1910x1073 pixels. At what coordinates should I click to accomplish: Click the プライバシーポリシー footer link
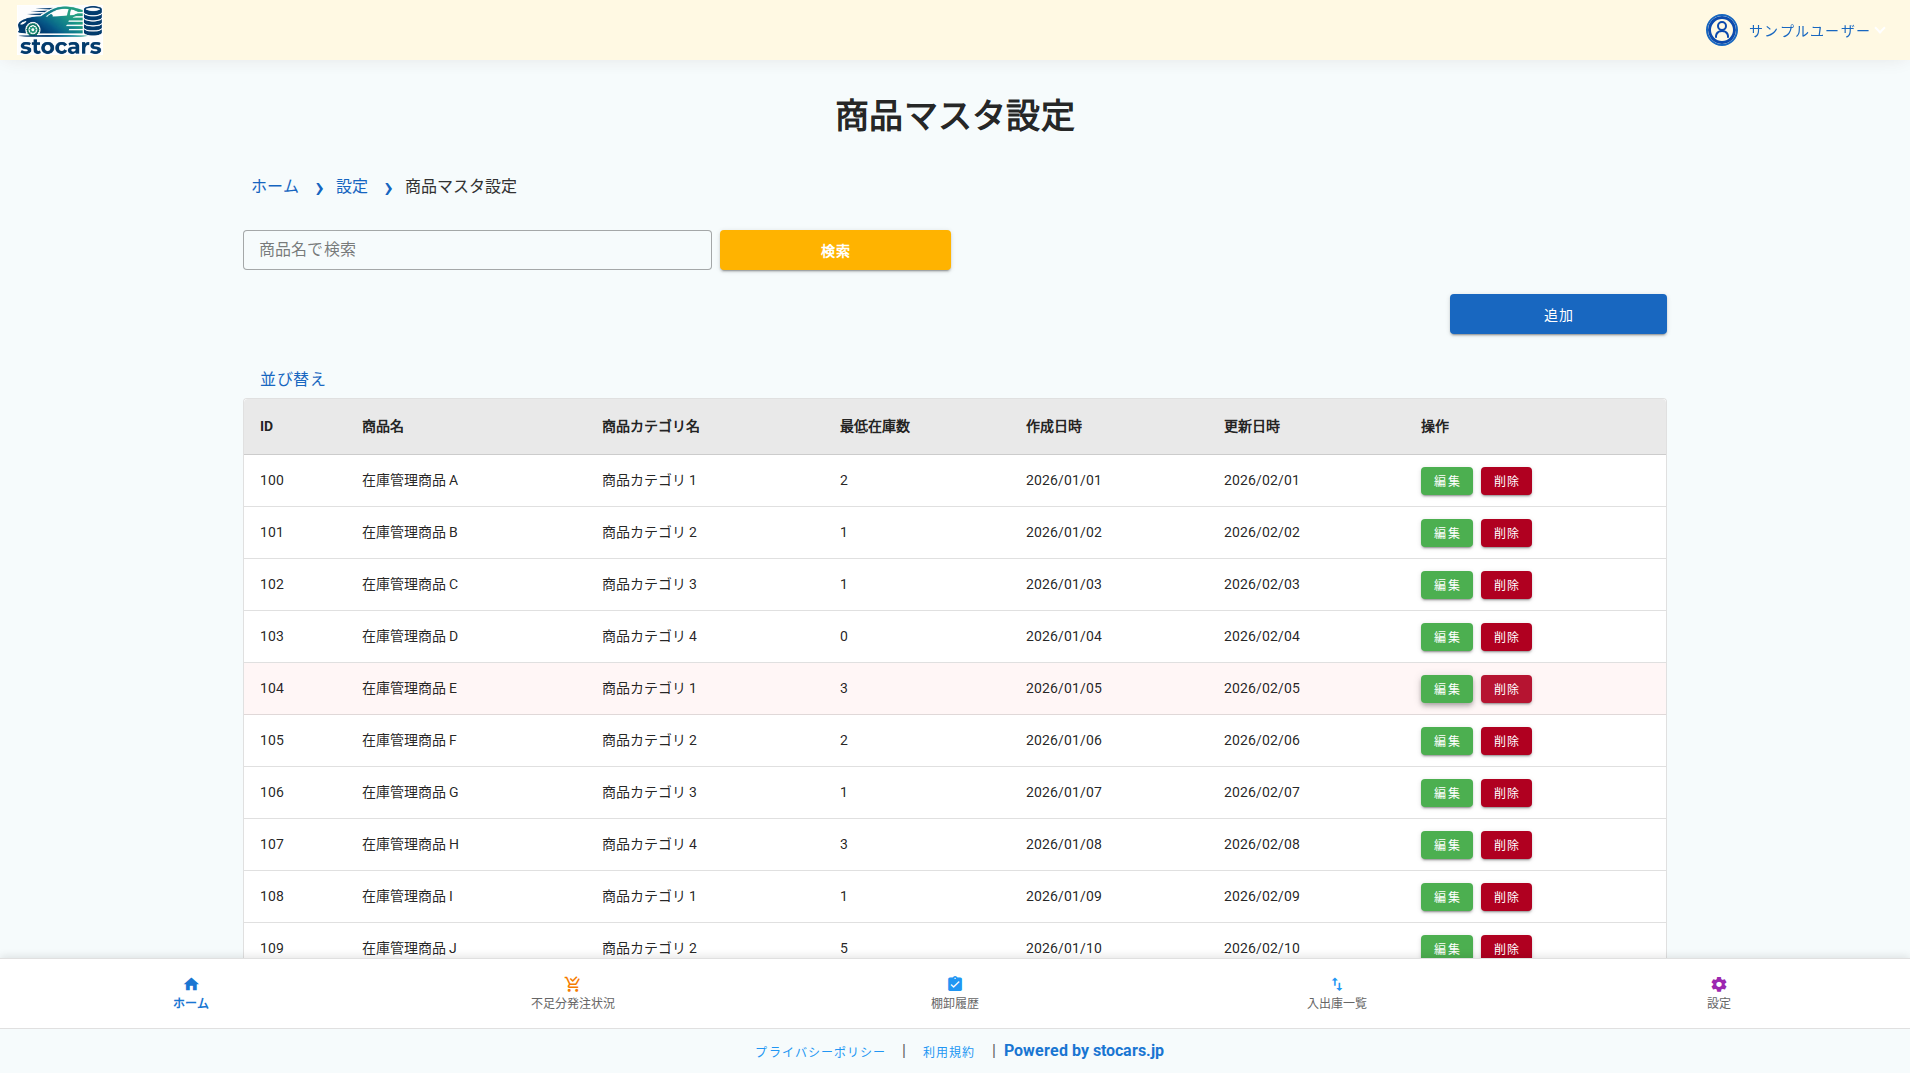[x=820, y=1052]
